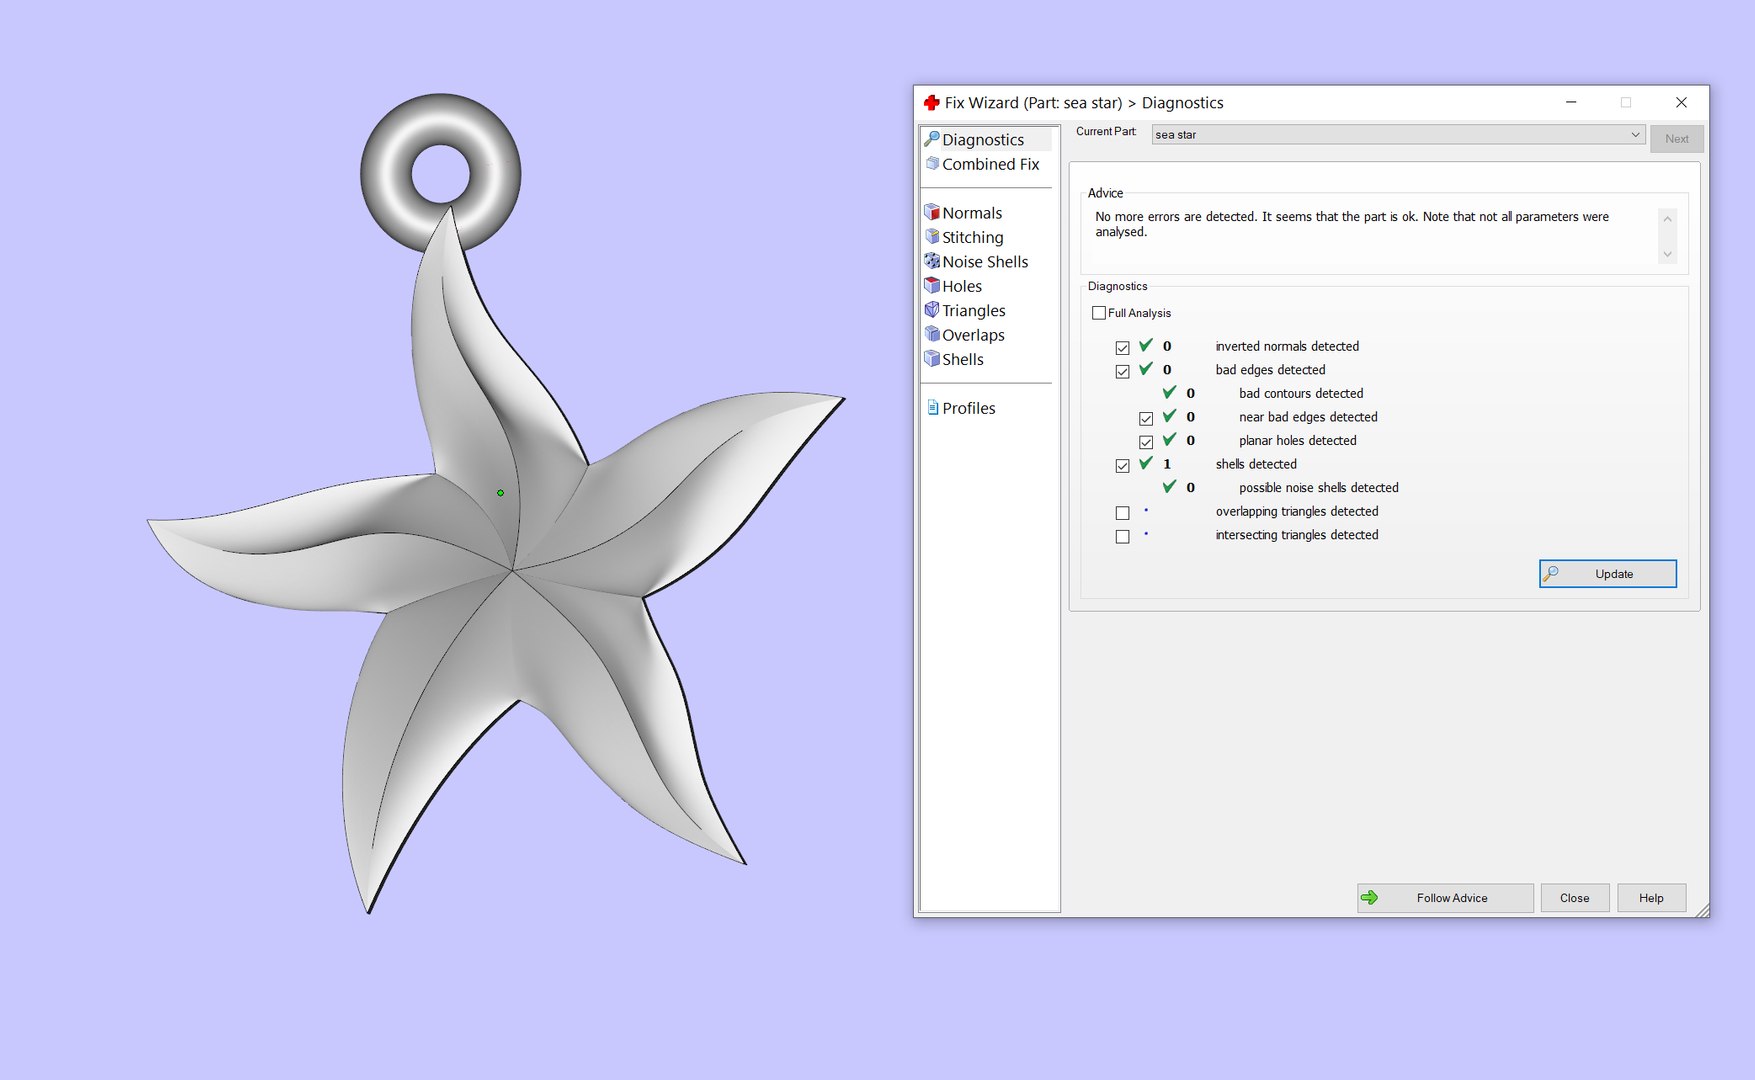
Task: Enable the Full Analysis checkbox
Action: coord(1099,313)
